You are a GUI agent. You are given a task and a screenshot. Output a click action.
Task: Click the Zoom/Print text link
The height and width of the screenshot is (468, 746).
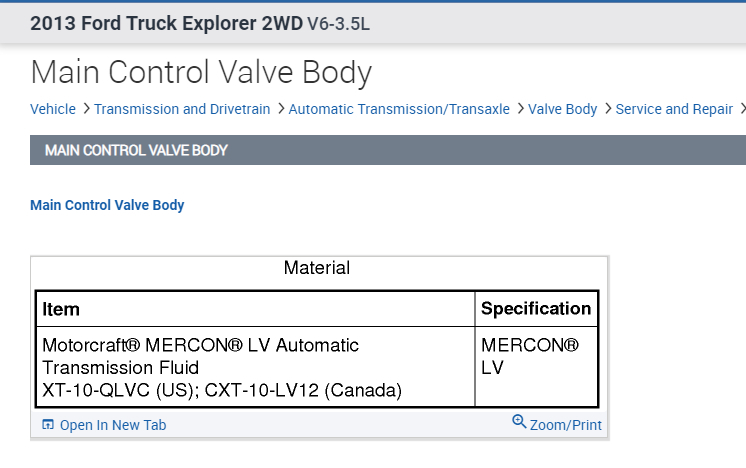[x=566, y=425]
